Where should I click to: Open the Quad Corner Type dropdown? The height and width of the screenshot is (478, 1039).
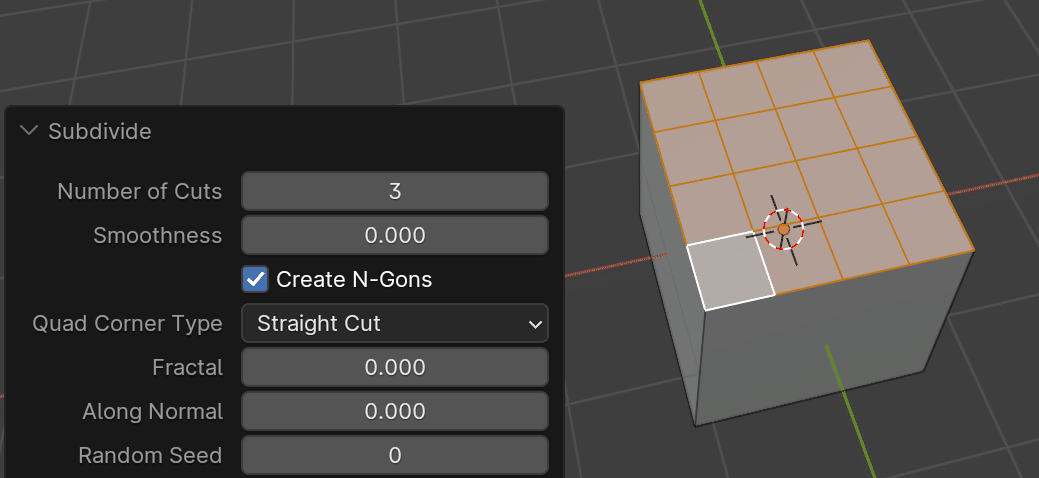click(395, 324)
